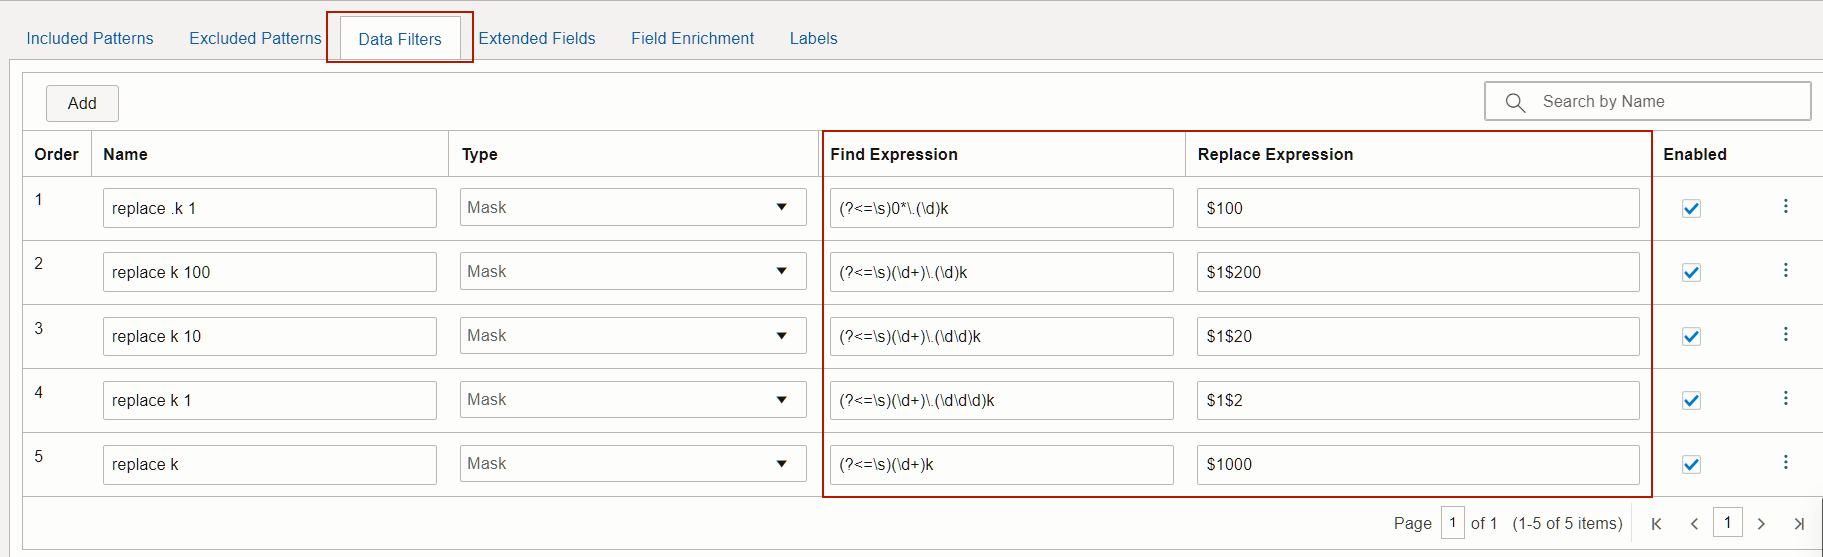Edit replace expression '$1$200'

click(x=1418, y=272)
